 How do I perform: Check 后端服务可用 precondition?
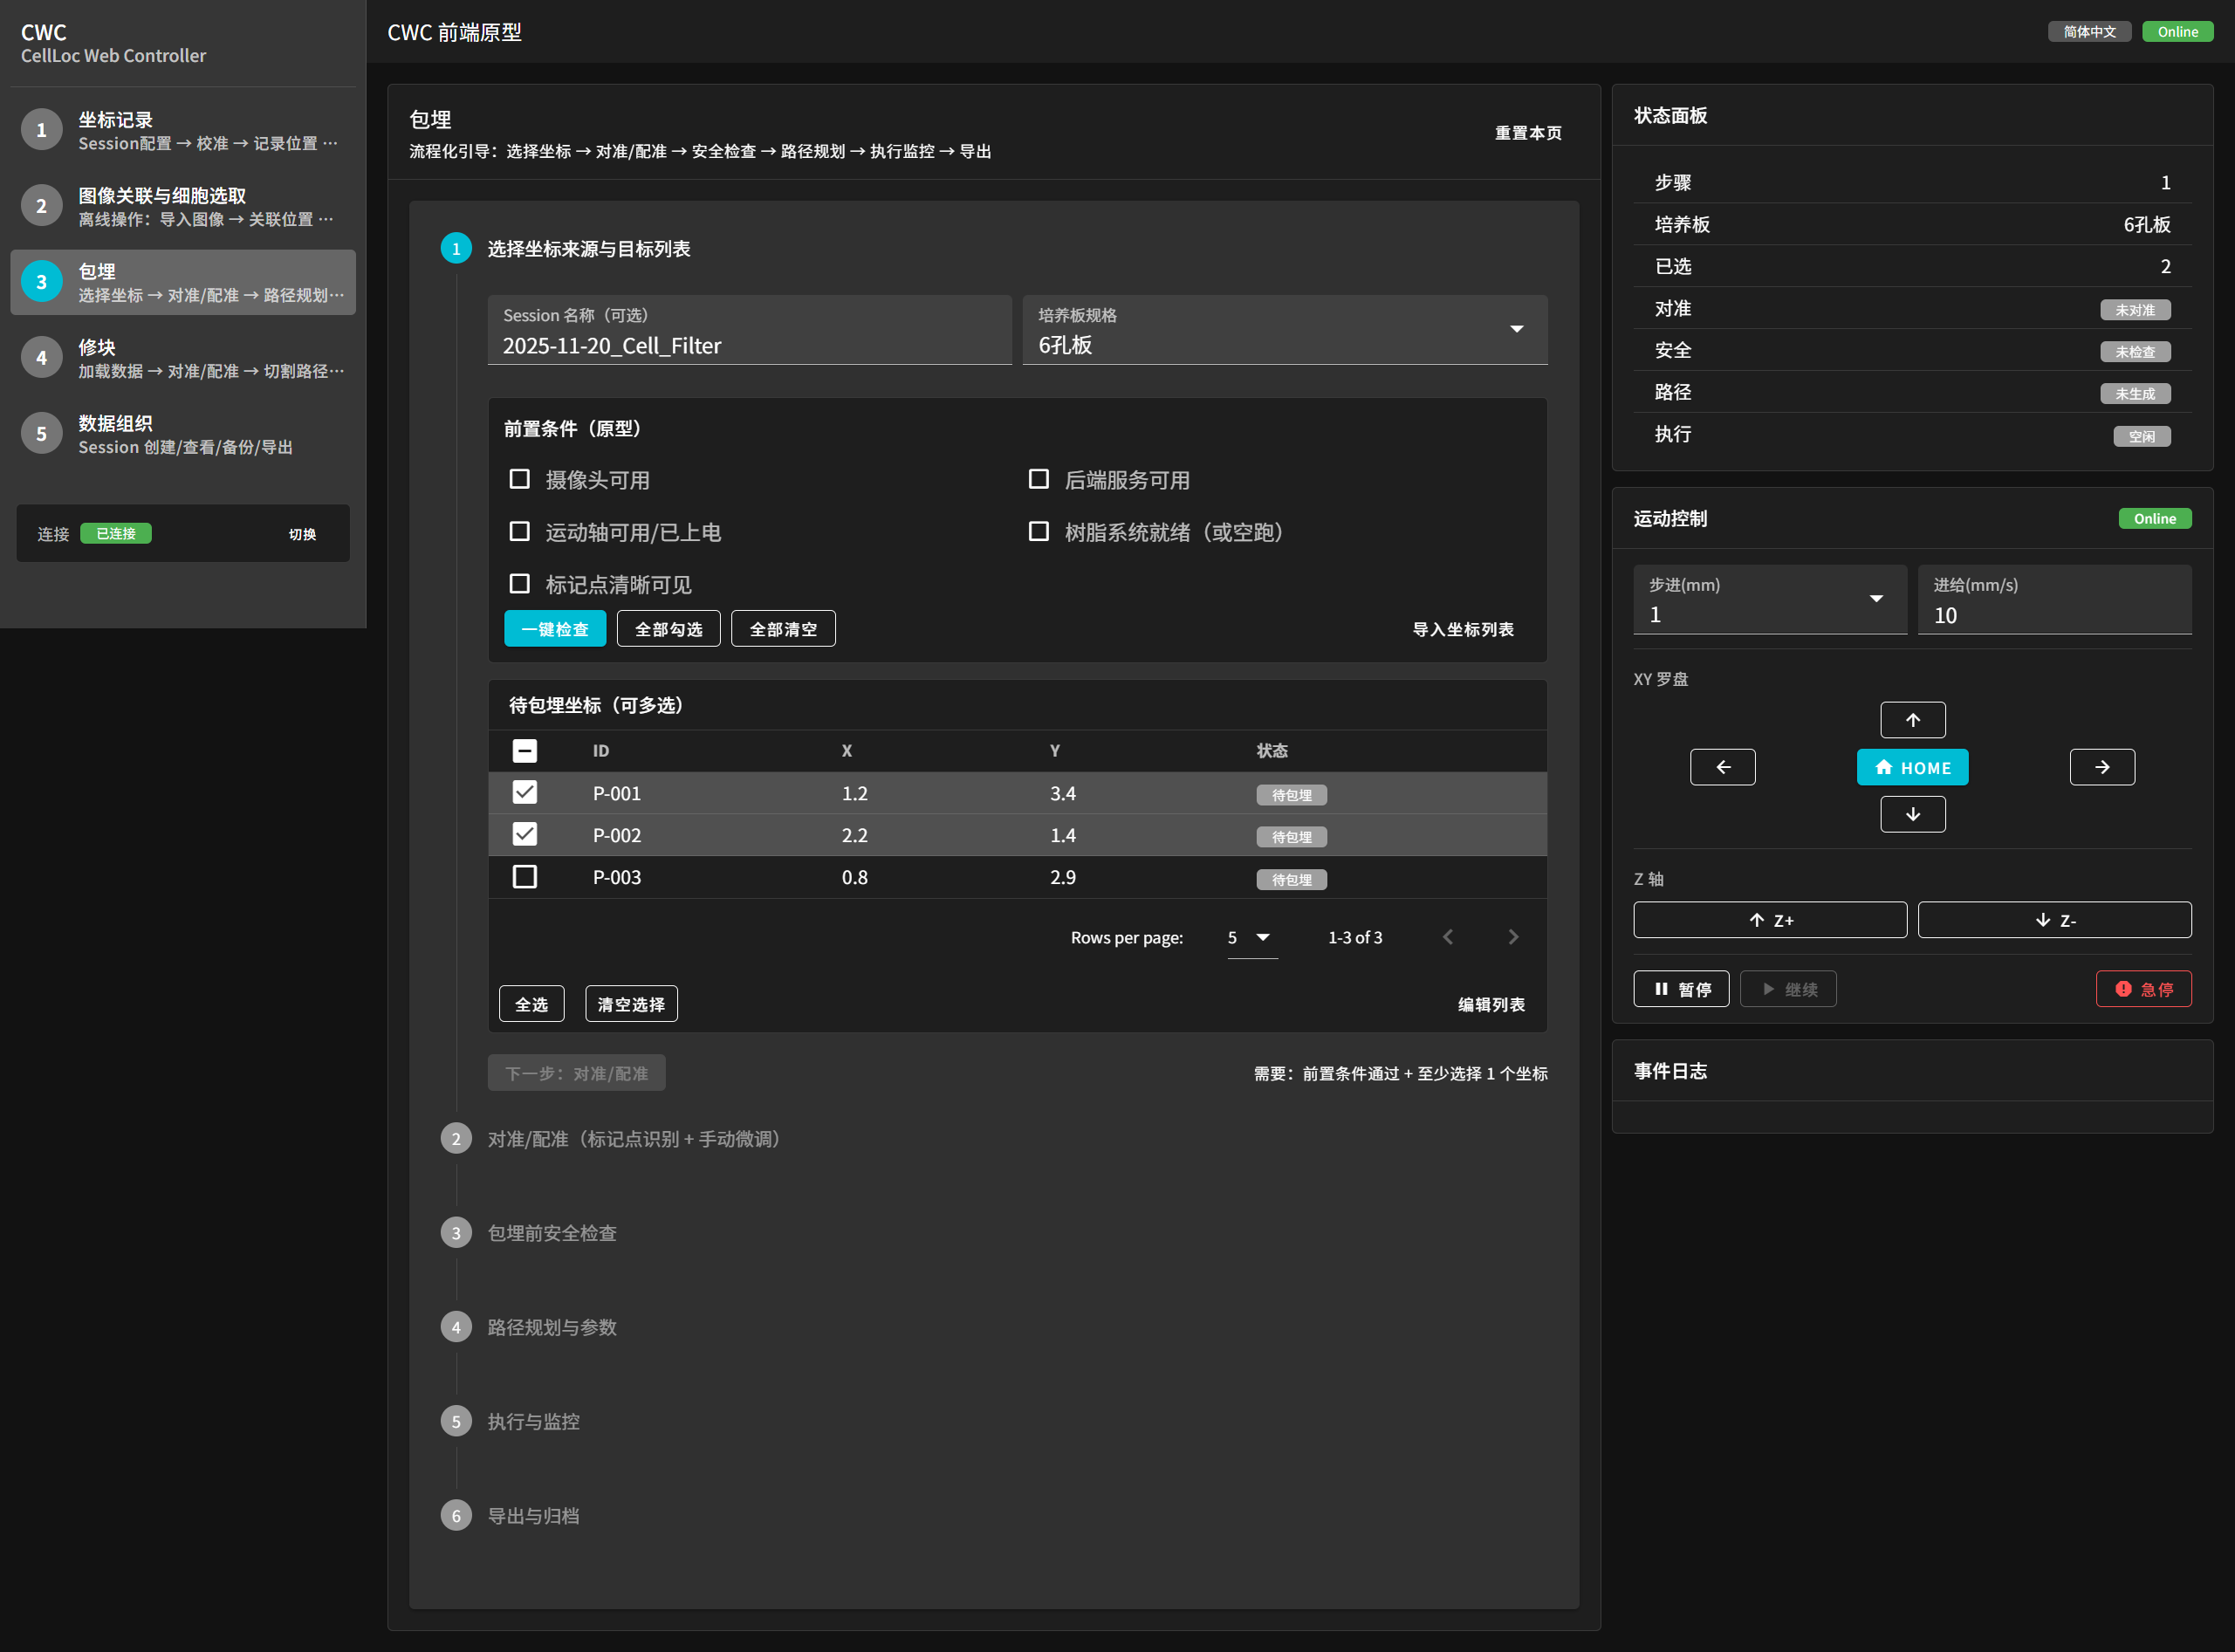click(1038, 479)
